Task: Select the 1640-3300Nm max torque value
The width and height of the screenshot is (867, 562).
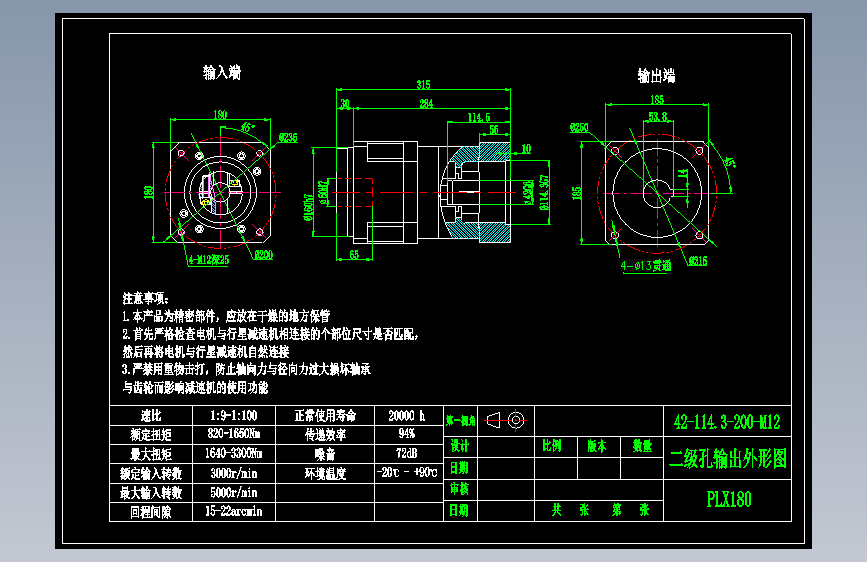Action: [x=233, y=453]
